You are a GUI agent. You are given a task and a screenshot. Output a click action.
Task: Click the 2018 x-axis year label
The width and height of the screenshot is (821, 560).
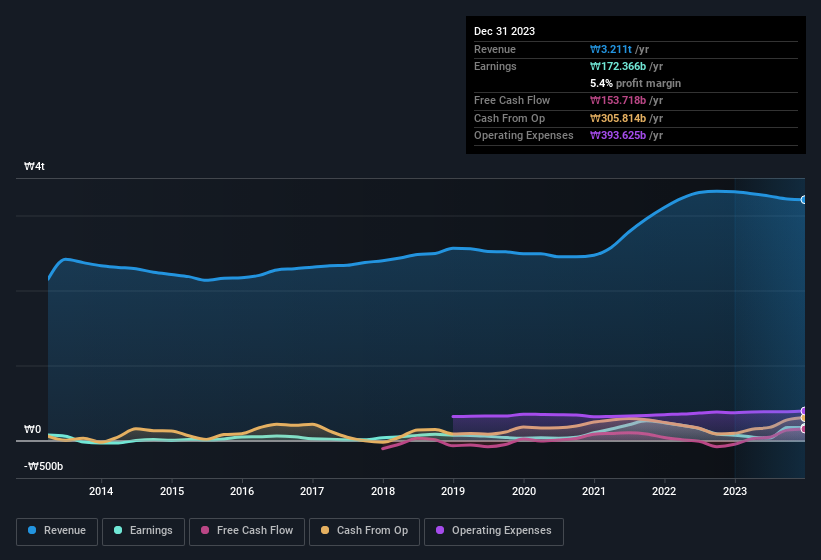(382, 491)
